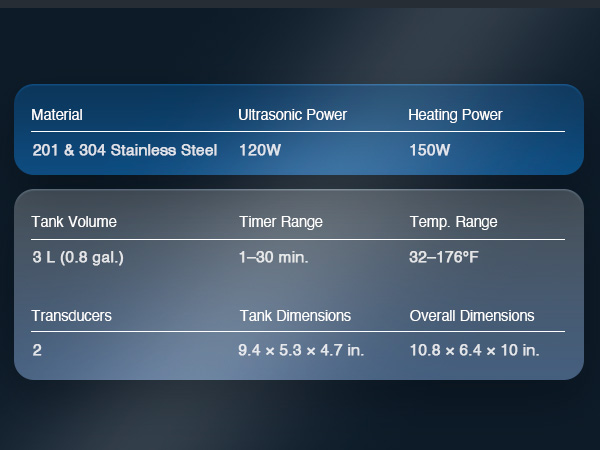The image size is (600, 450).
Task: Select the 10.8 × 6.4 × 10 in. value
Action: coord(474,351)
